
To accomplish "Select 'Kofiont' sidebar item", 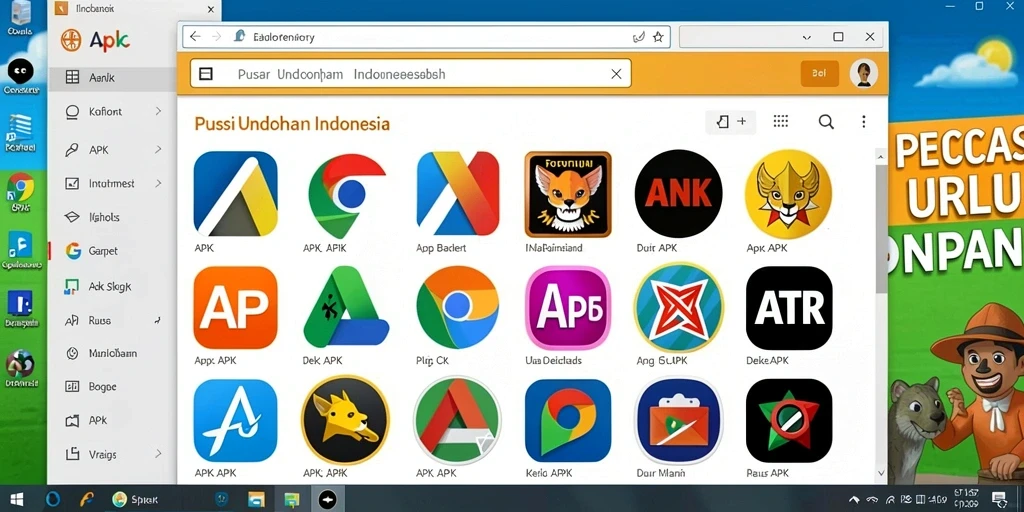I will [x=105, y=112].
